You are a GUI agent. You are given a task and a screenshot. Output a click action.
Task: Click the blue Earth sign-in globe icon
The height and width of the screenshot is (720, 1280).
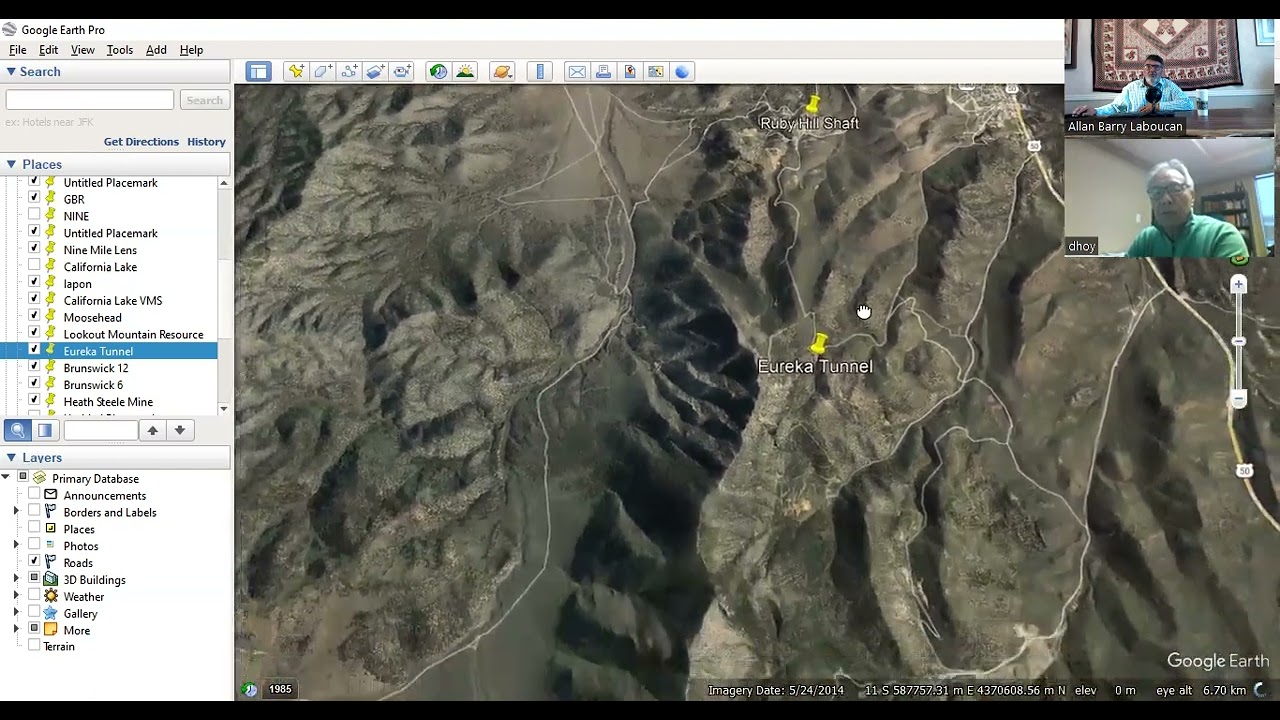point(682,71)
